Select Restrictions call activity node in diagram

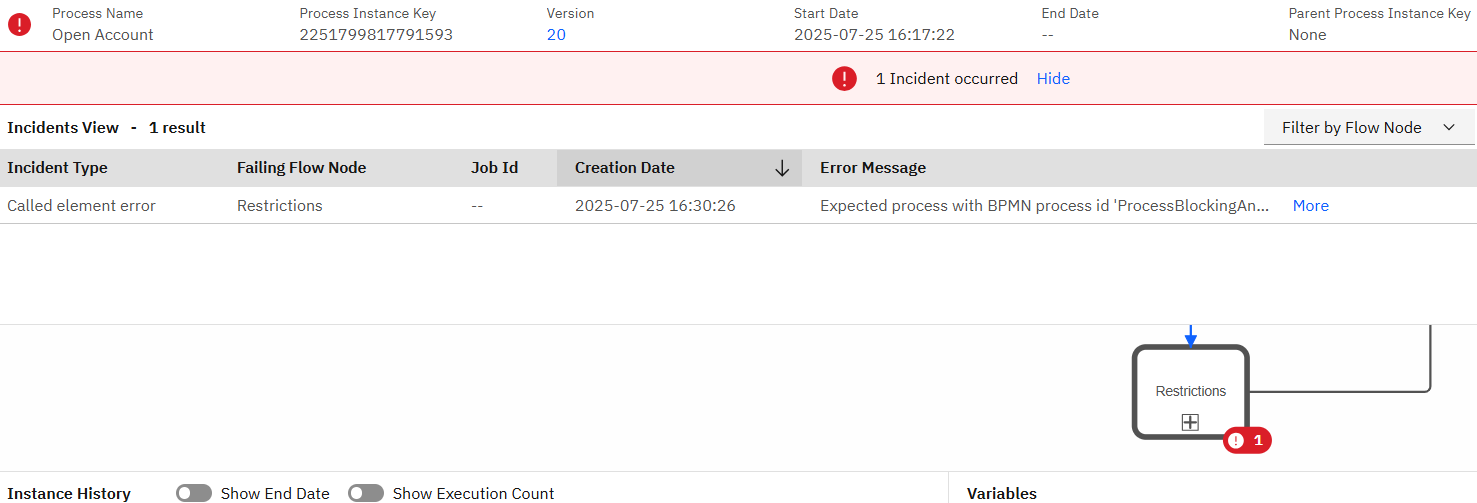1190,391
